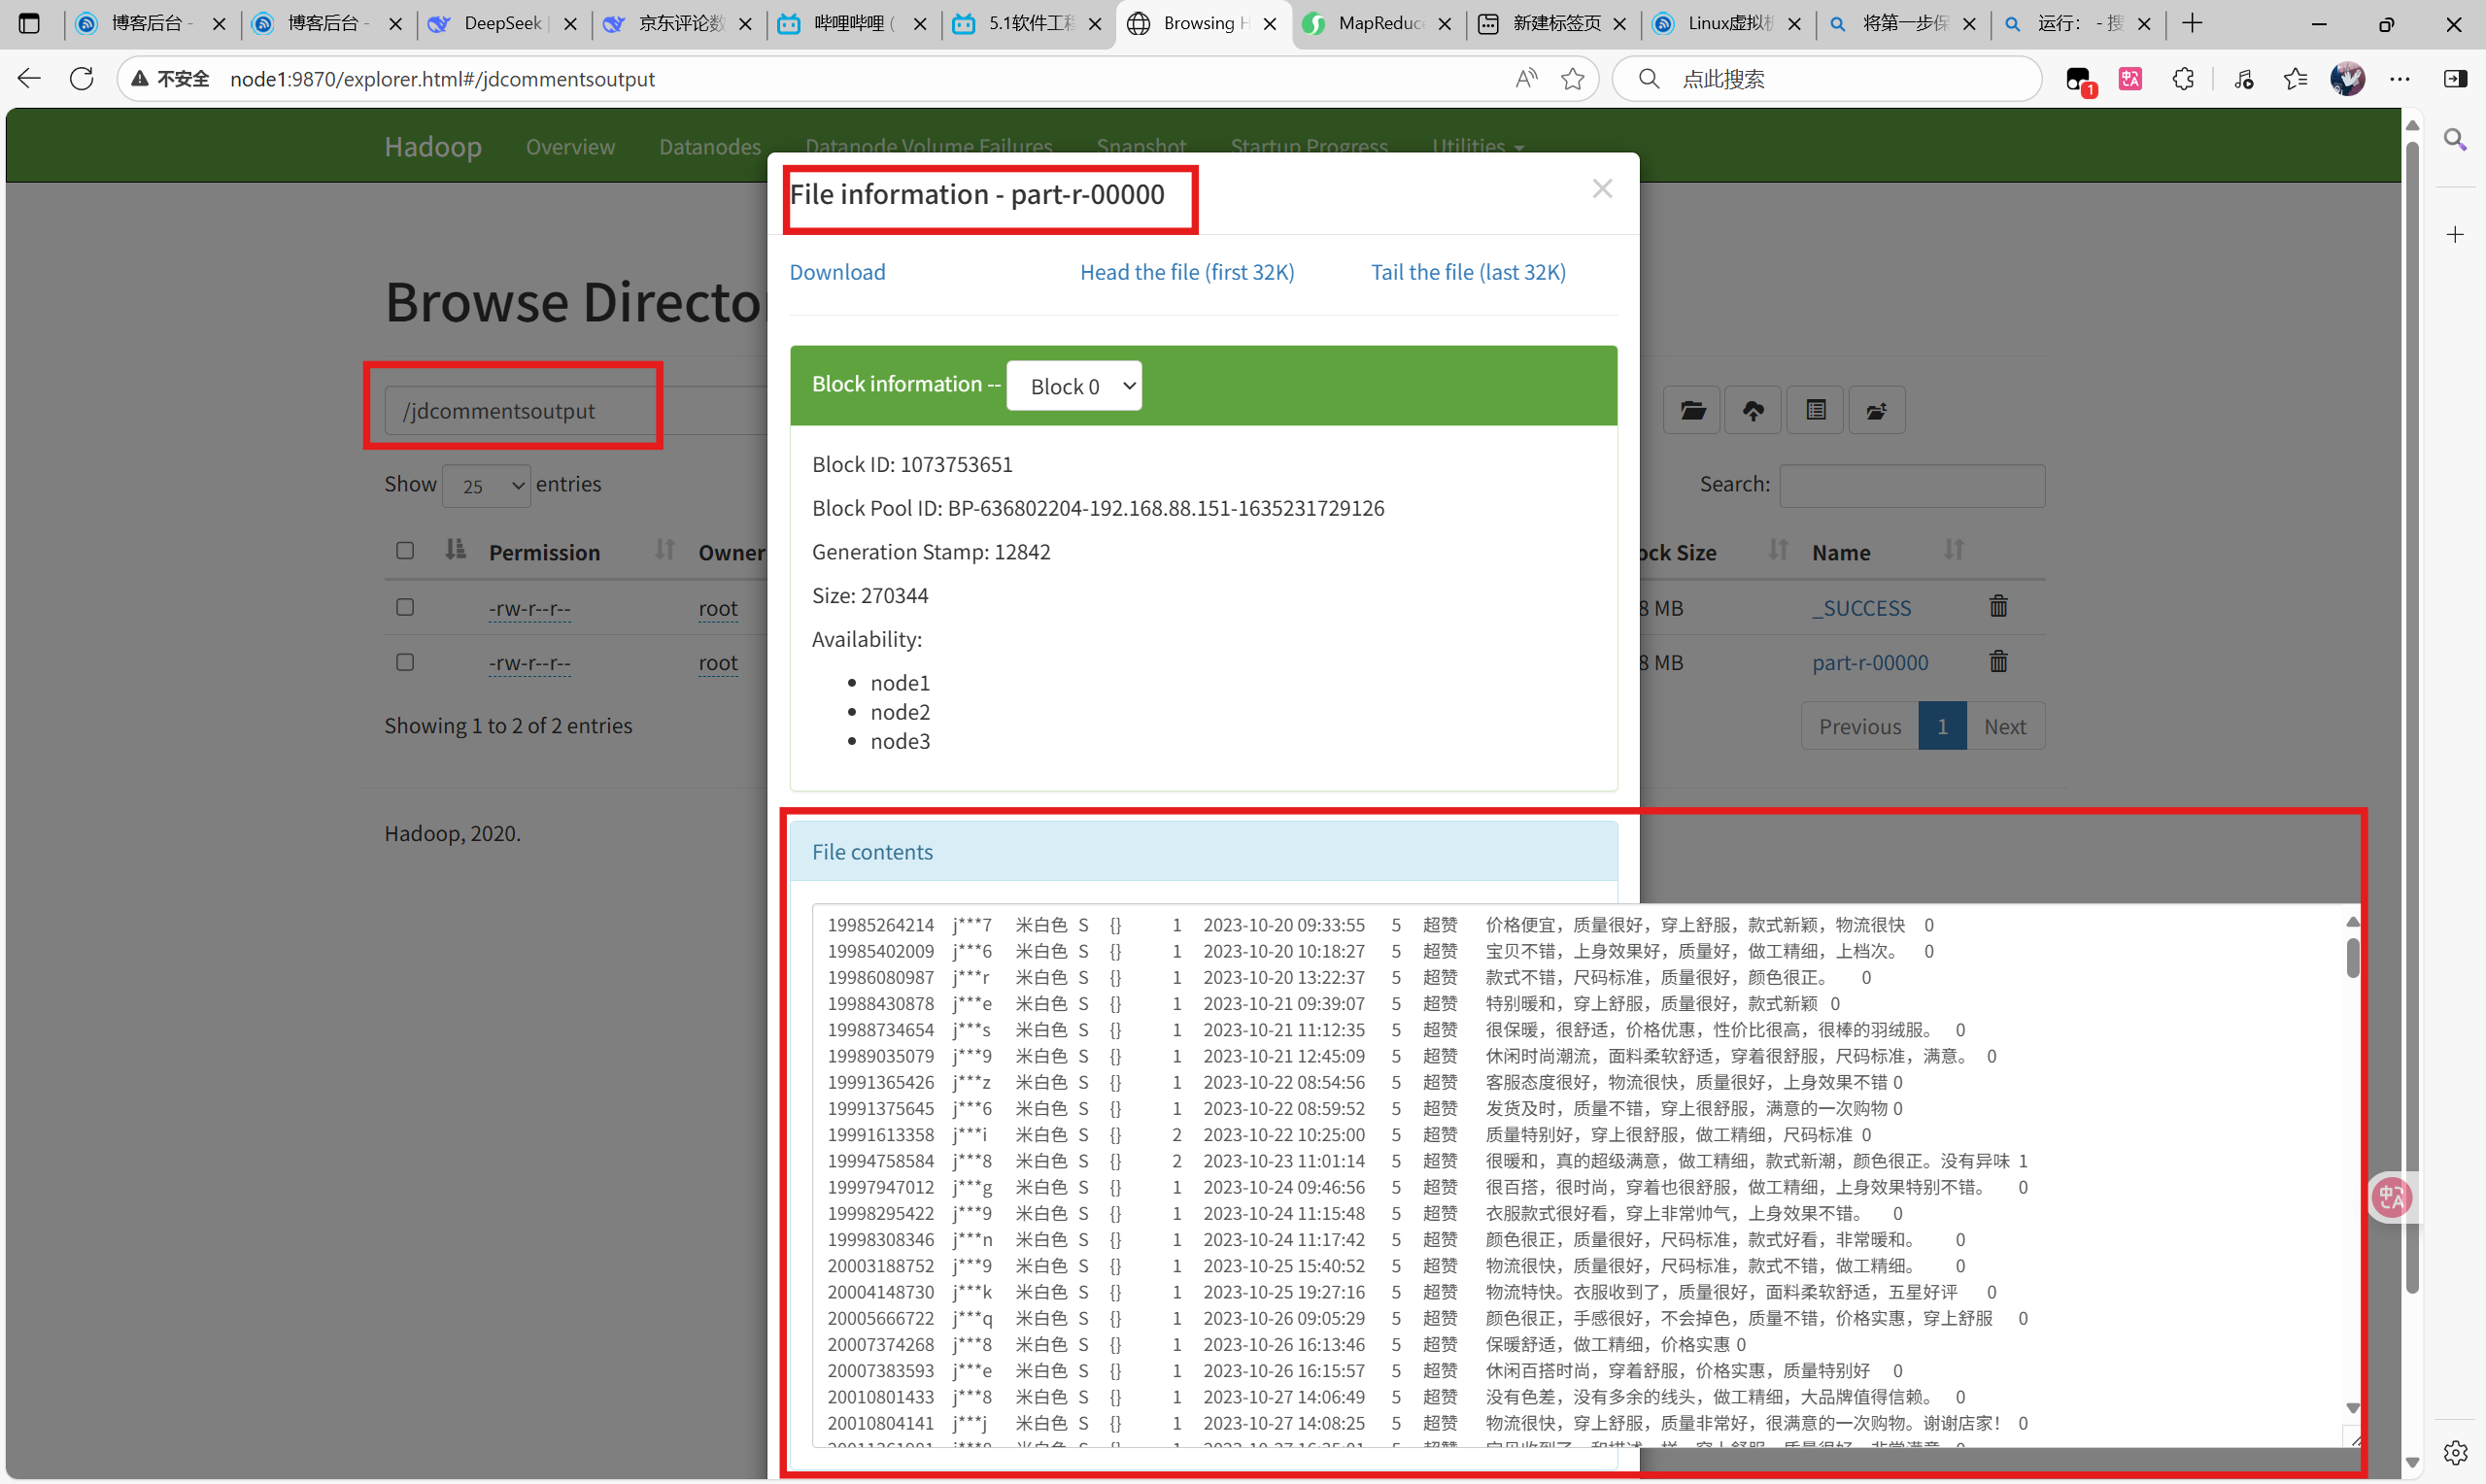Screen dimensions: 2486x1484
Task: Tick the checkbox in the _SUCCESS row
Action: tap(405, 607)
